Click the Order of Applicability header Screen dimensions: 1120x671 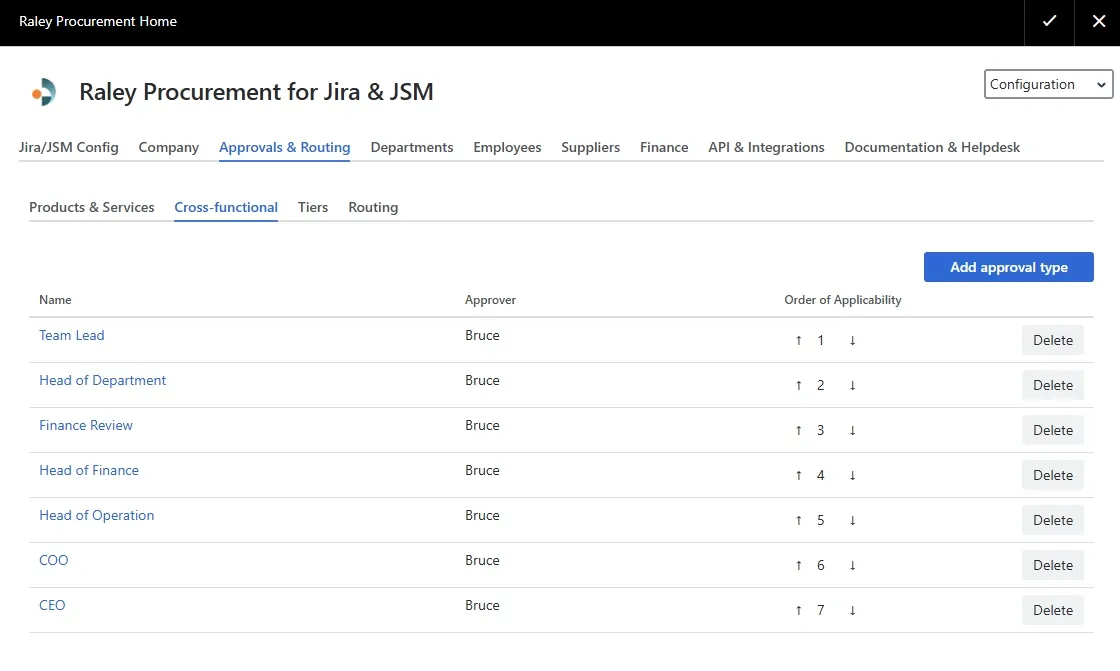(x=843, y=300)
